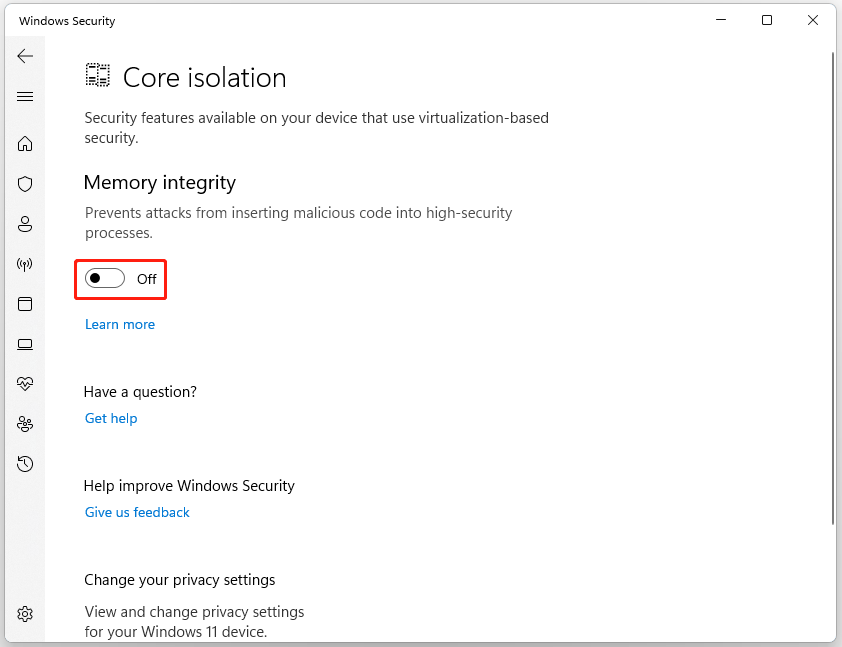Open Device security via the laptop icon
This screenshot has width=842, height=647.
pyautogui.click(x=24, y=344)
